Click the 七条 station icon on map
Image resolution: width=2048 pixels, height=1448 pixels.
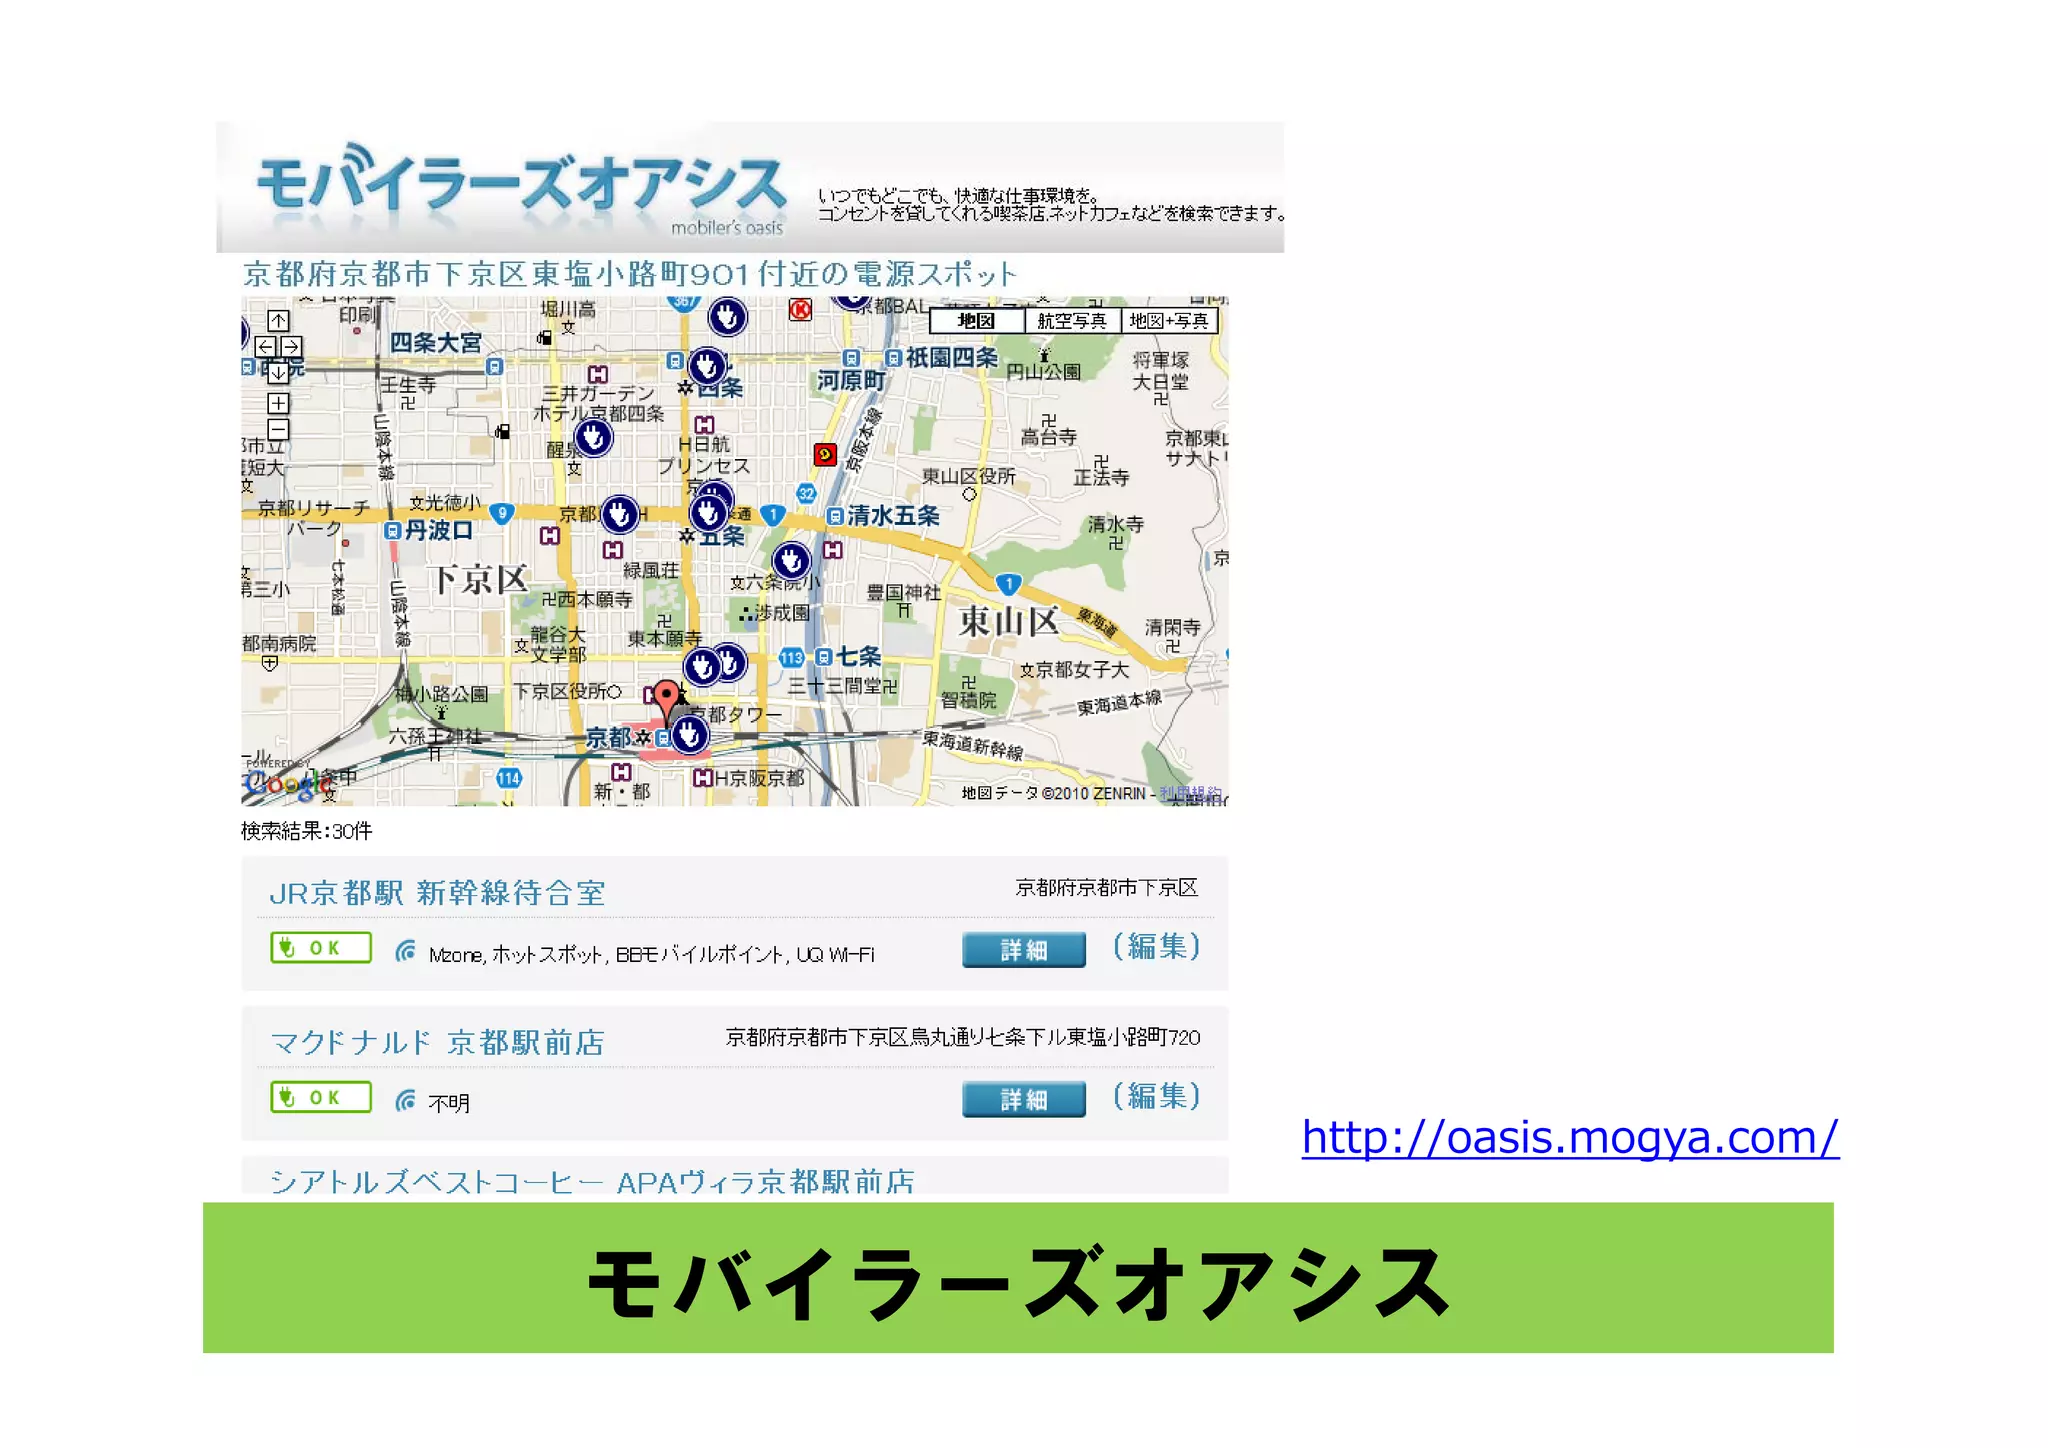[x=824, y=657]
